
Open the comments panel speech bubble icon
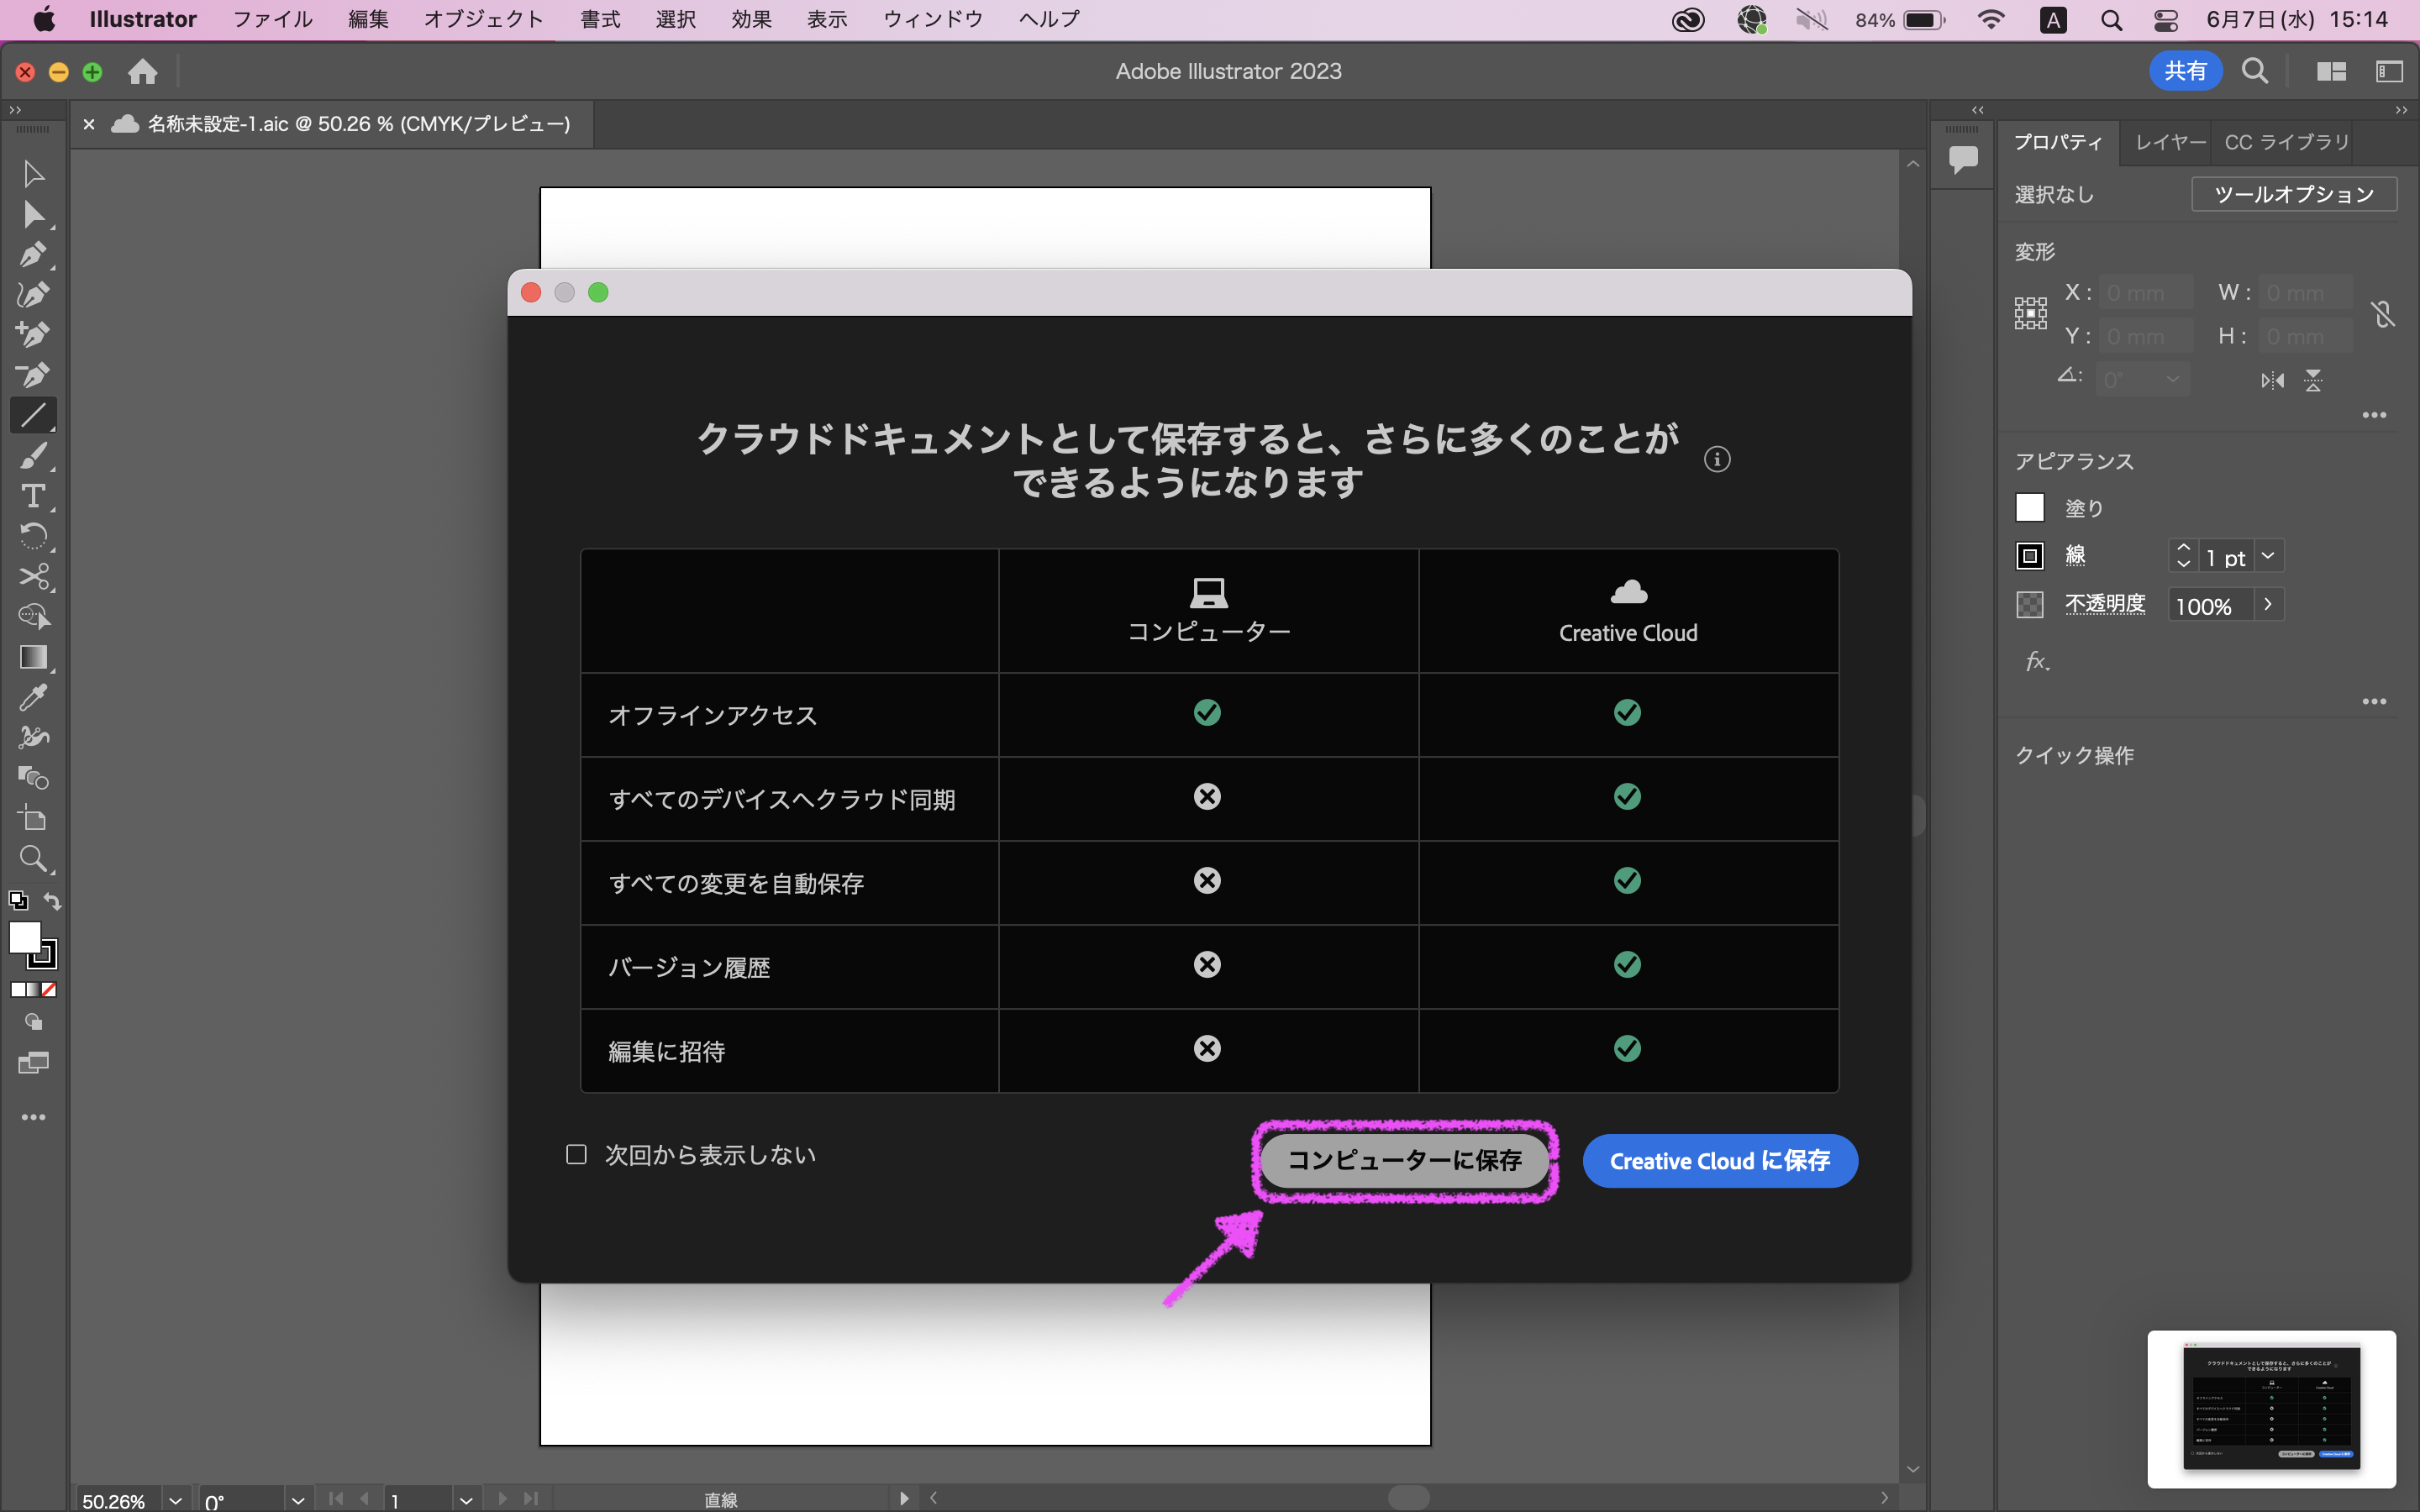coord(1963,158)
